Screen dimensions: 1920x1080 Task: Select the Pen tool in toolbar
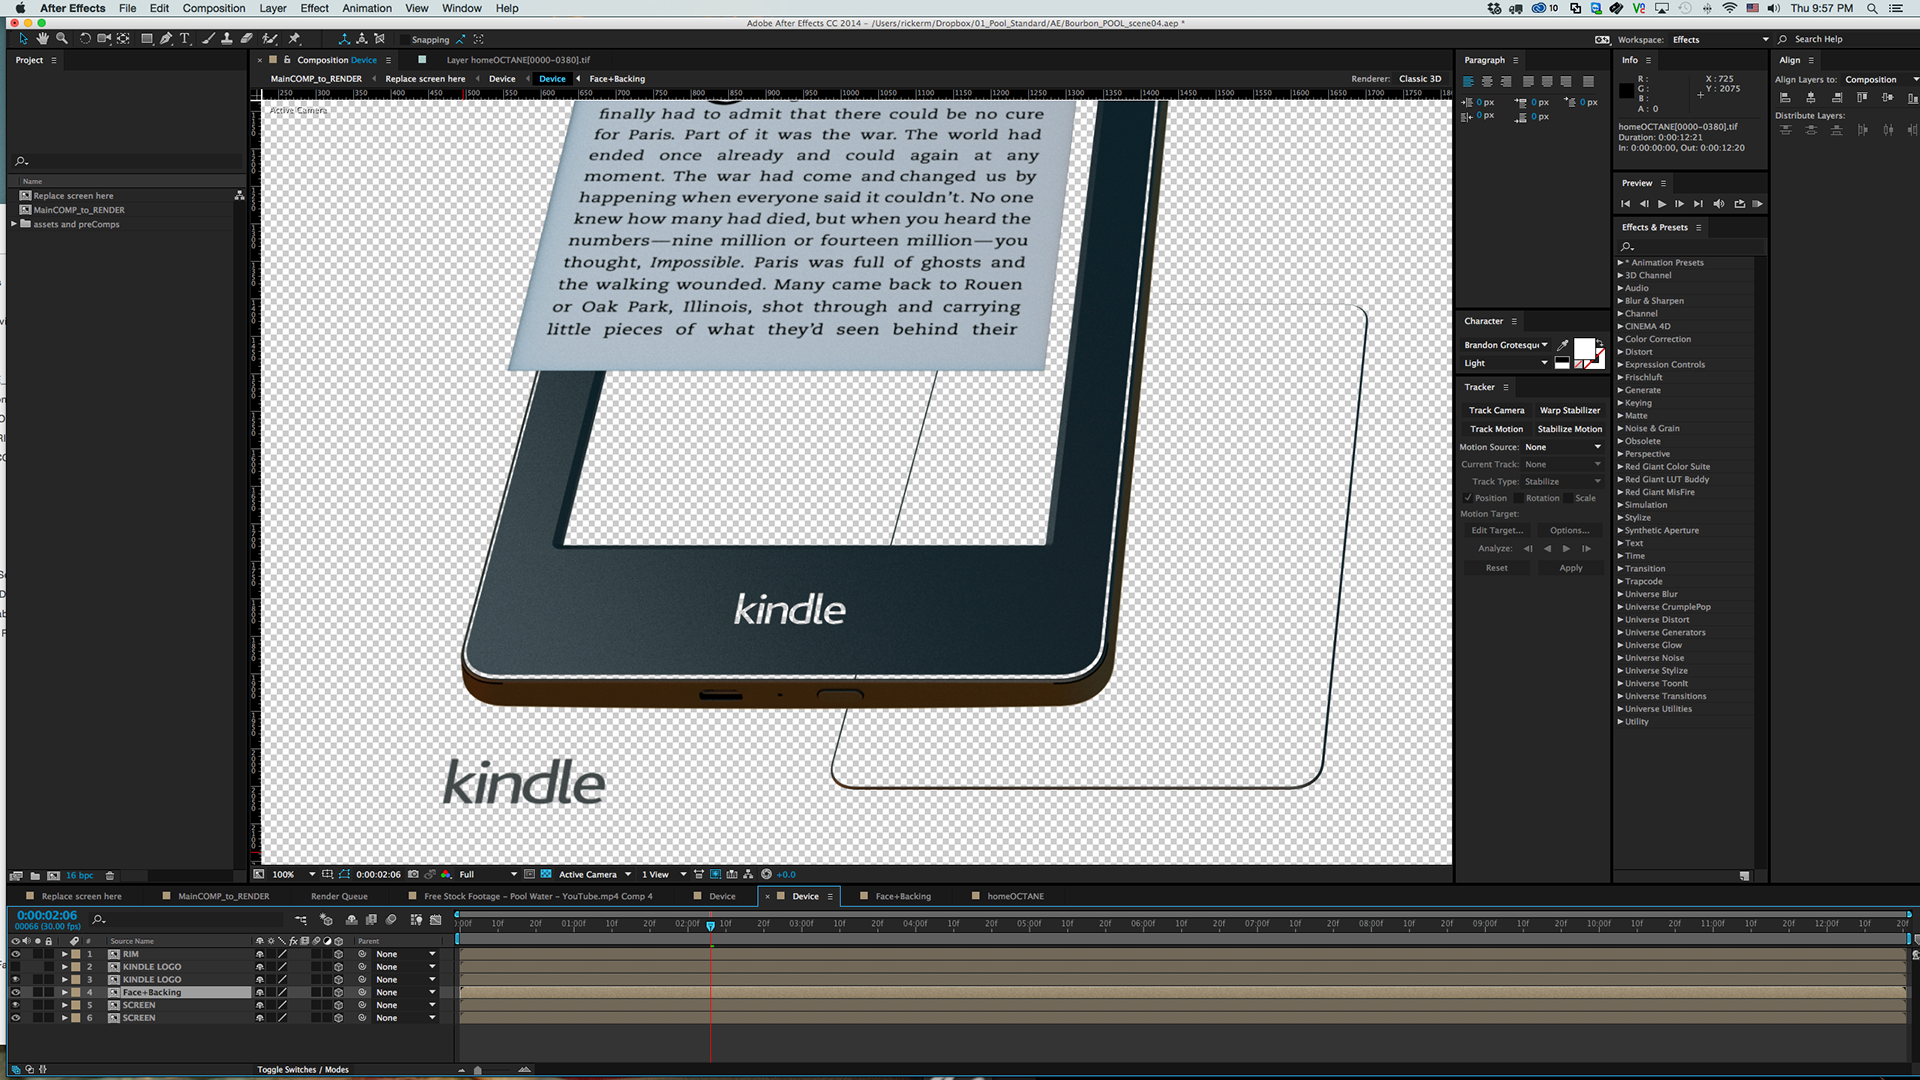click(x=166, y=39)
